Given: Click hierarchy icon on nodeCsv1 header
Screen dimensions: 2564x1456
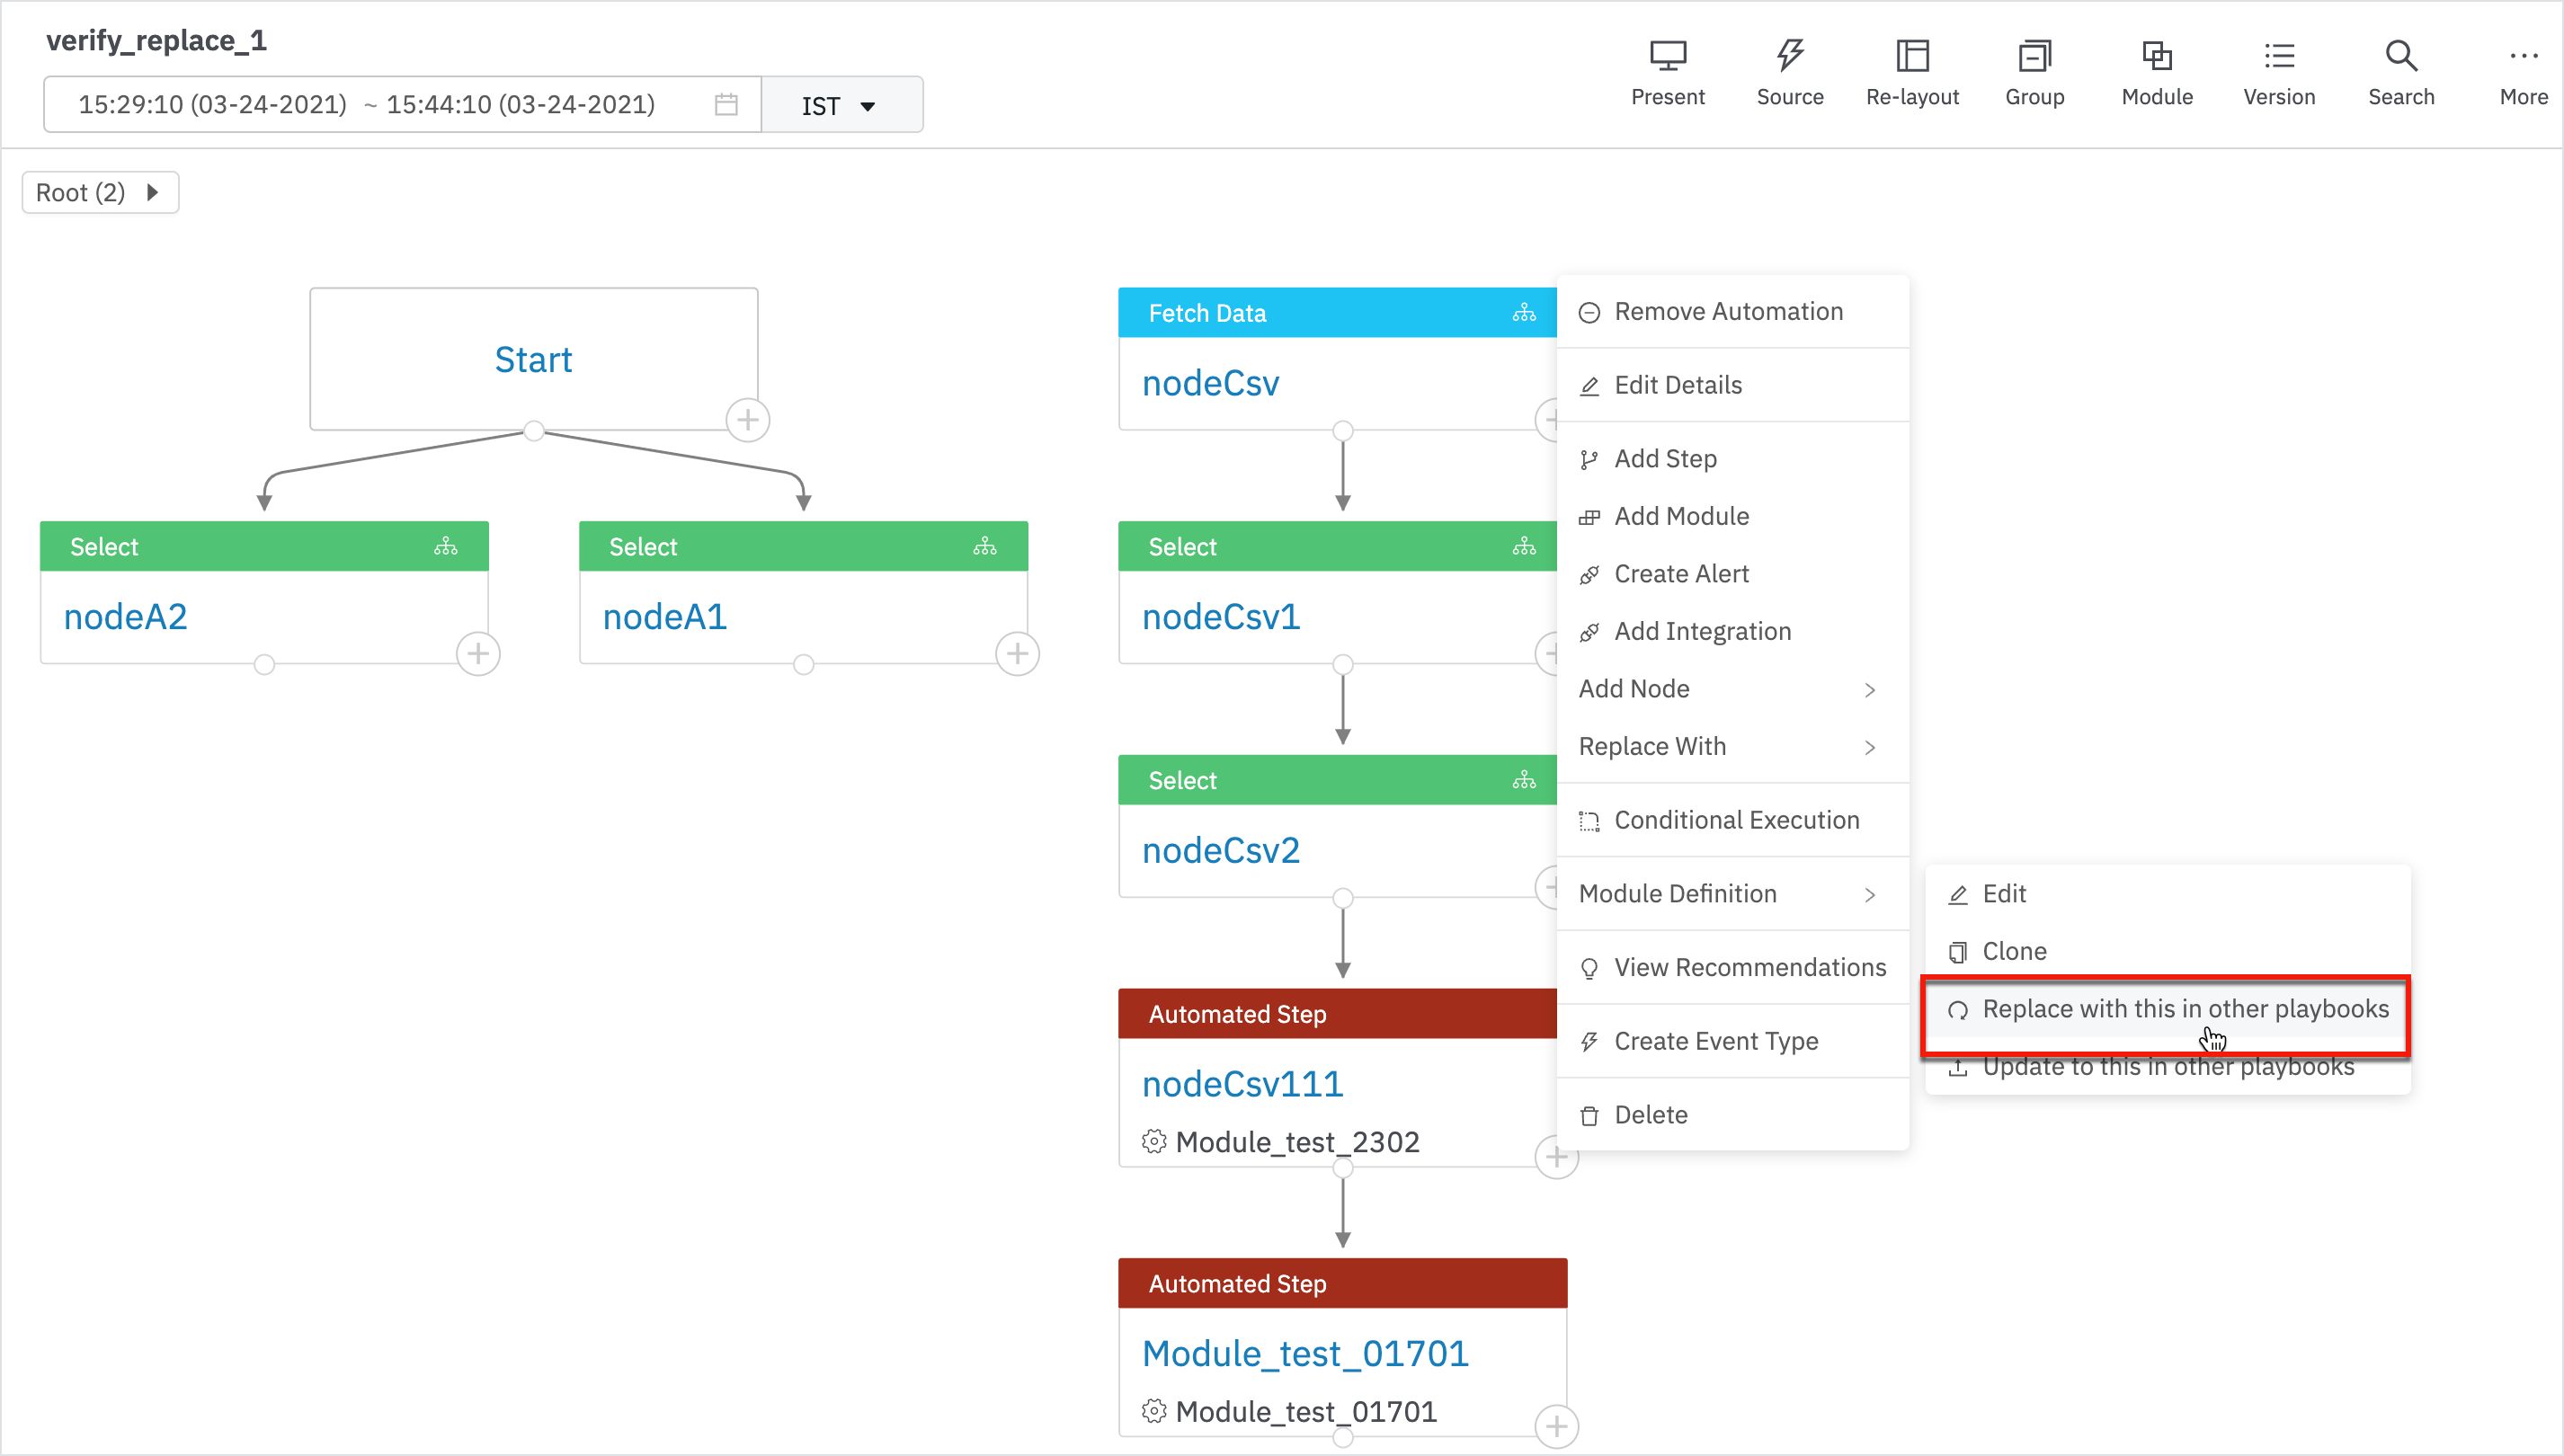Looking at the screenshot, I should [1524, 547].
